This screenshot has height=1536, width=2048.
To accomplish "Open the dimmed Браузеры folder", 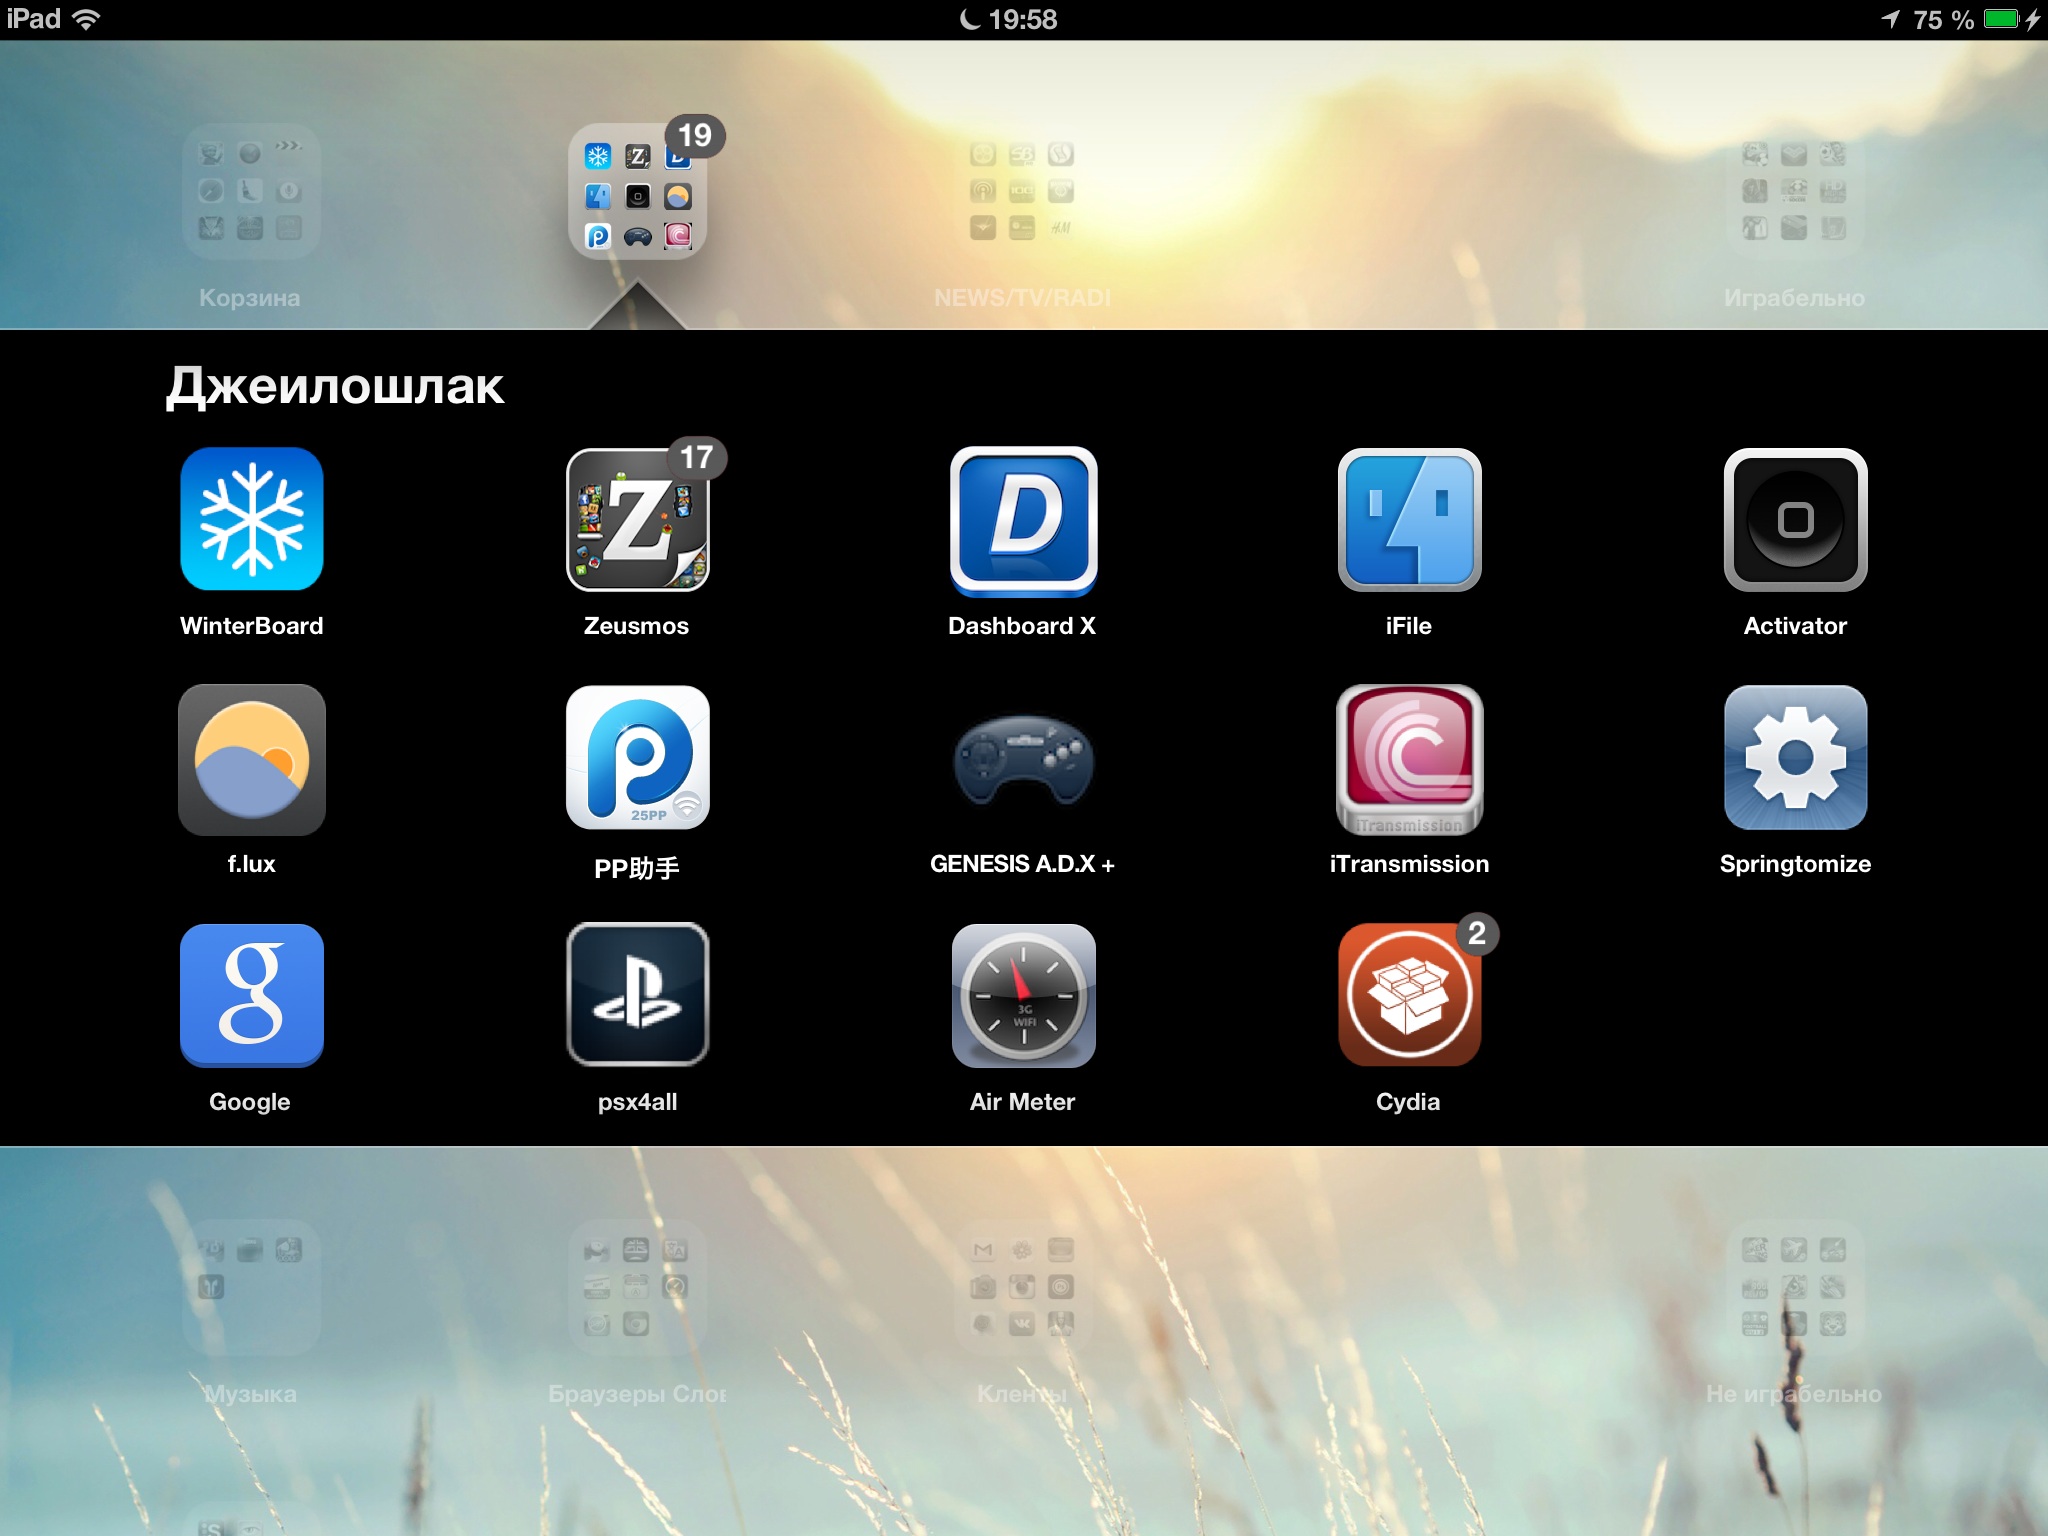I will (x=636, y=1287).
